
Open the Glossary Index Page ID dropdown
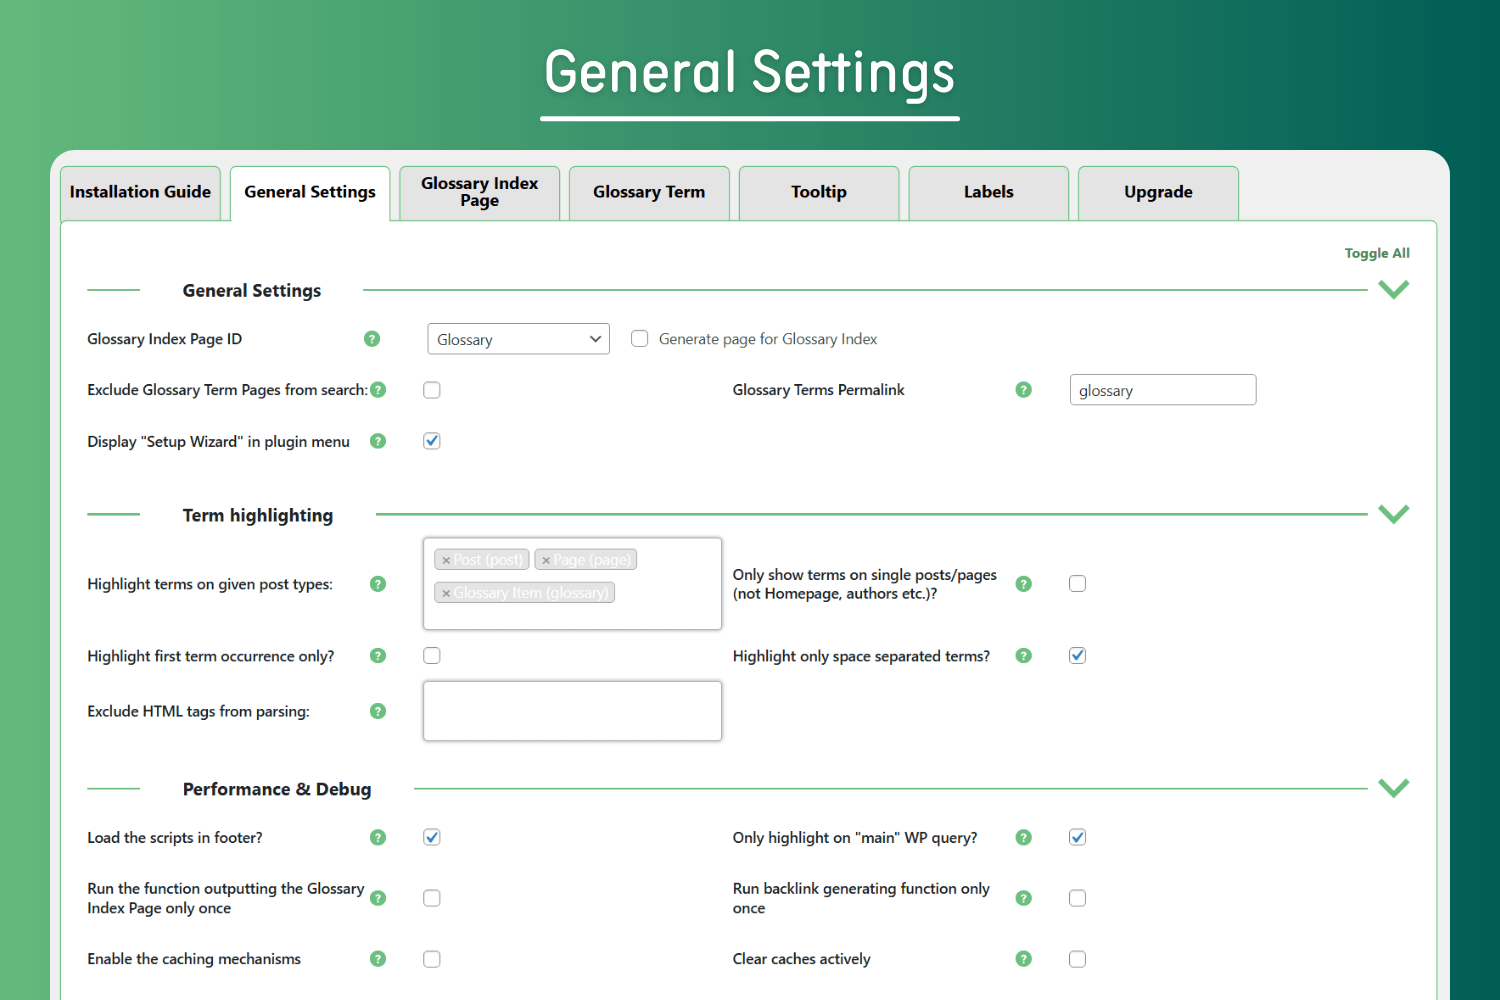point(518,339)
